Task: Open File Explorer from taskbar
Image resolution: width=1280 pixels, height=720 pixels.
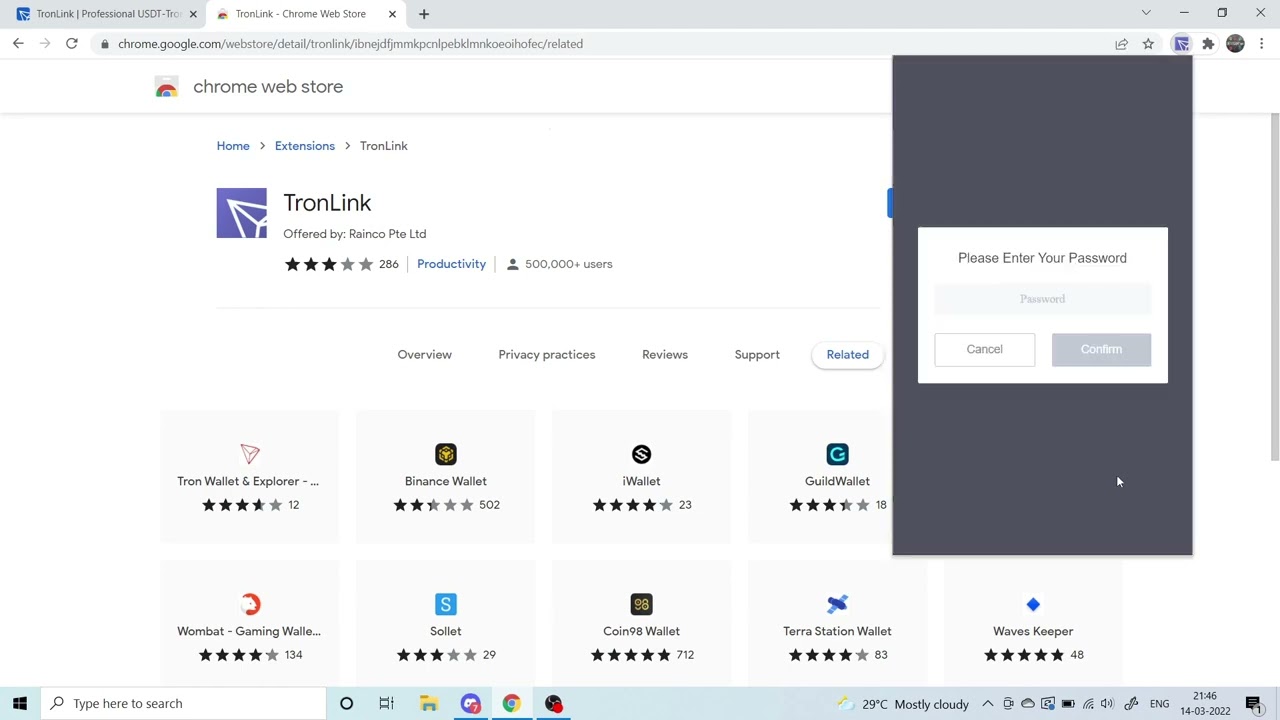Action: coord(429,703)
